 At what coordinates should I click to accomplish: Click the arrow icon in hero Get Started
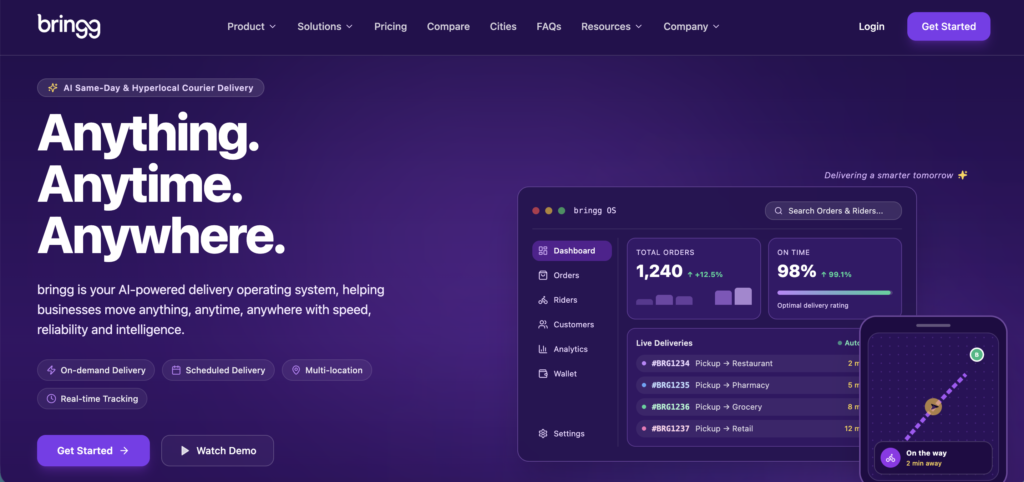(124, 451)
